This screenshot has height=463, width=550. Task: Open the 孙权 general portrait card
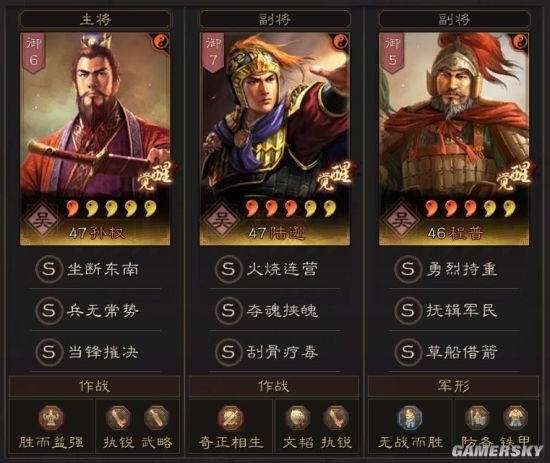[95, 139]
